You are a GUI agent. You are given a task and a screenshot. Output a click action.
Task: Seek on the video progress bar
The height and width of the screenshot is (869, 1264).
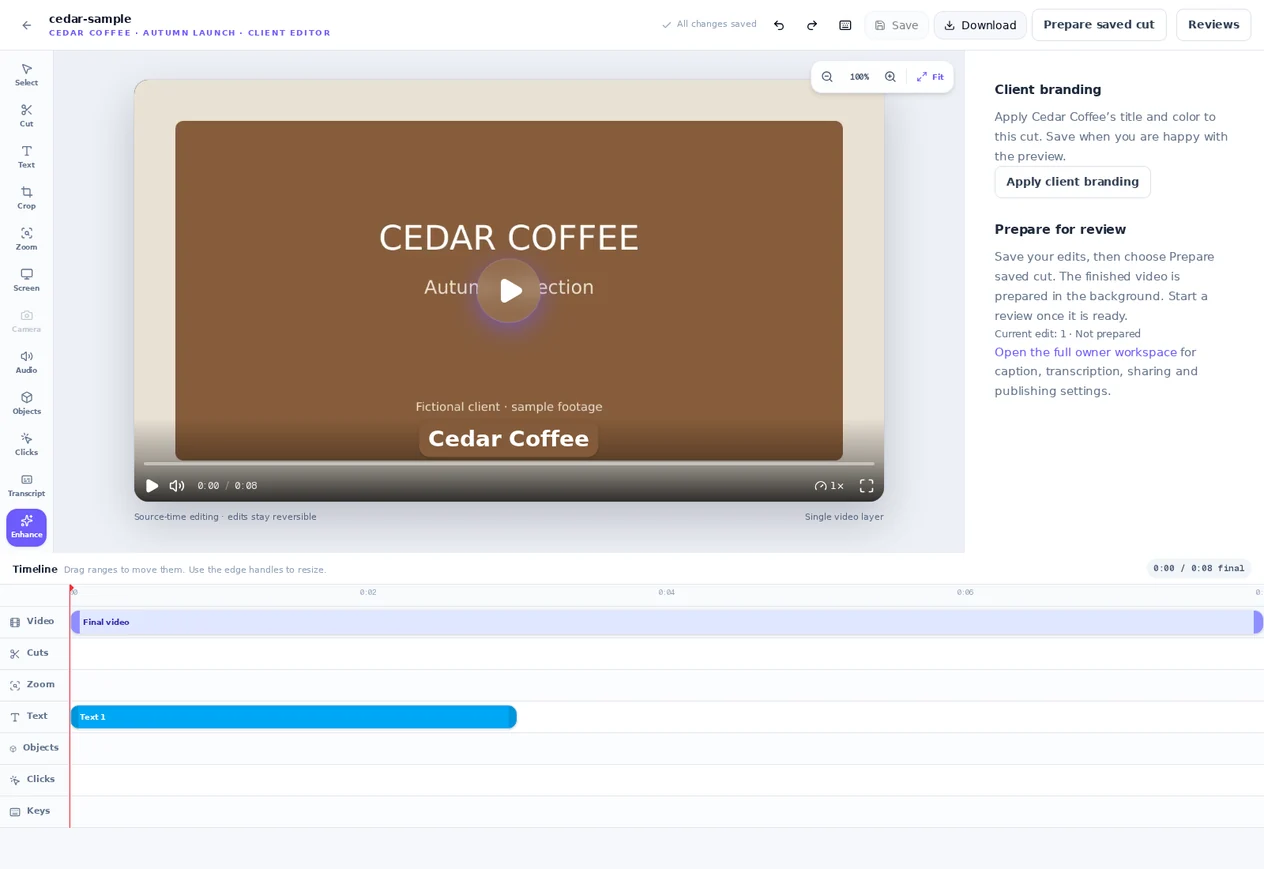(509, 464)
